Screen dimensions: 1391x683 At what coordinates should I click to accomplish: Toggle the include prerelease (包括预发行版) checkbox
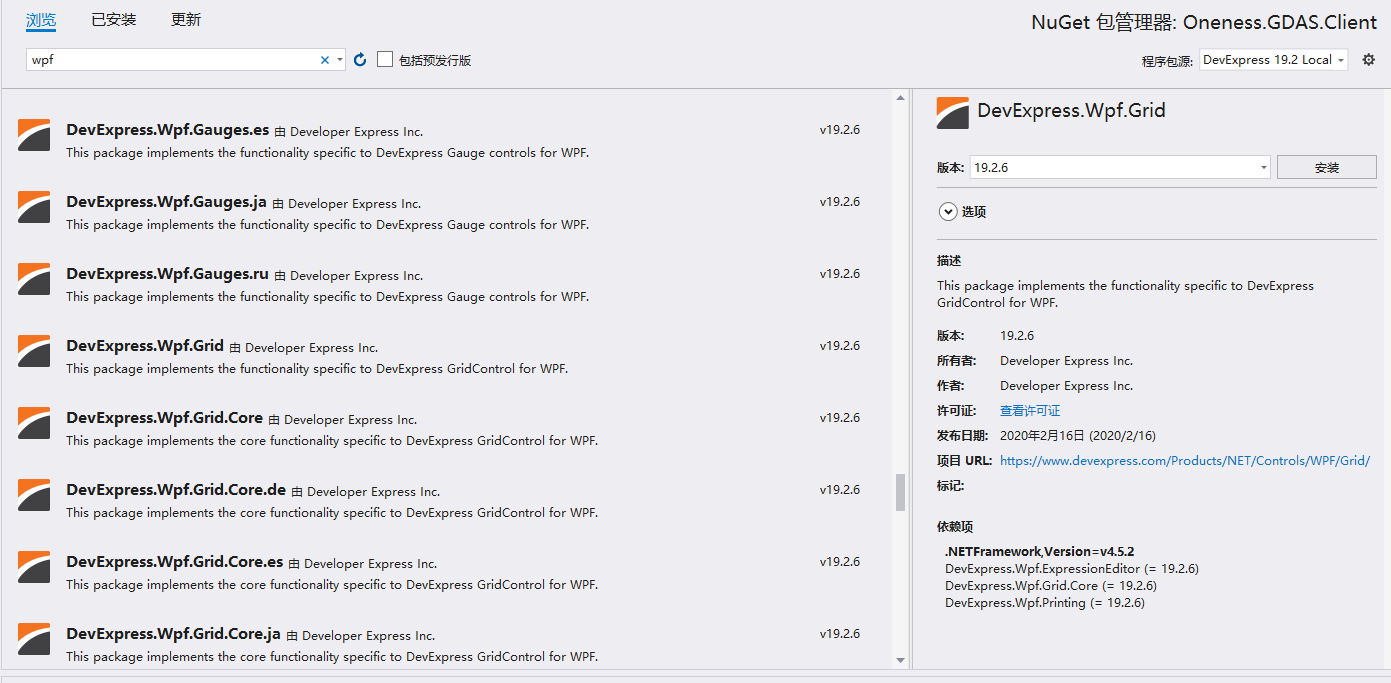tap(385, 60)
